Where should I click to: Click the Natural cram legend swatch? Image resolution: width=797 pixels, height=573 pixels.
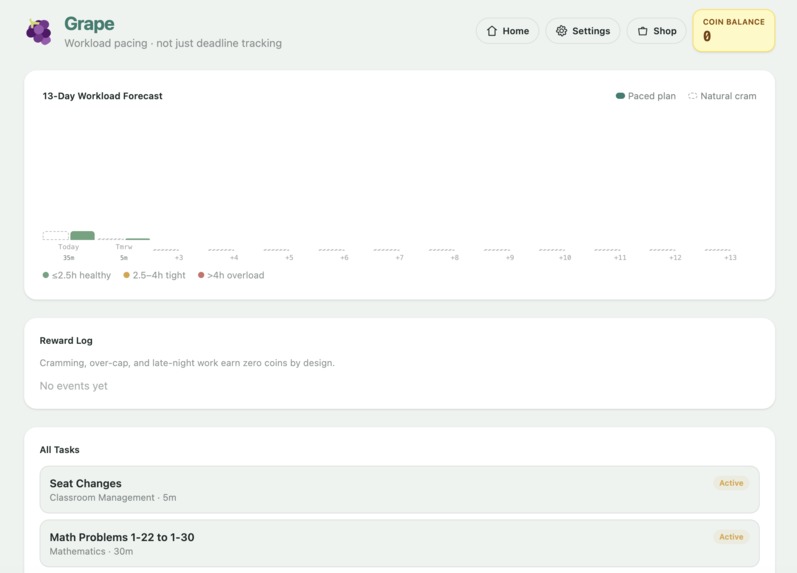692,96
